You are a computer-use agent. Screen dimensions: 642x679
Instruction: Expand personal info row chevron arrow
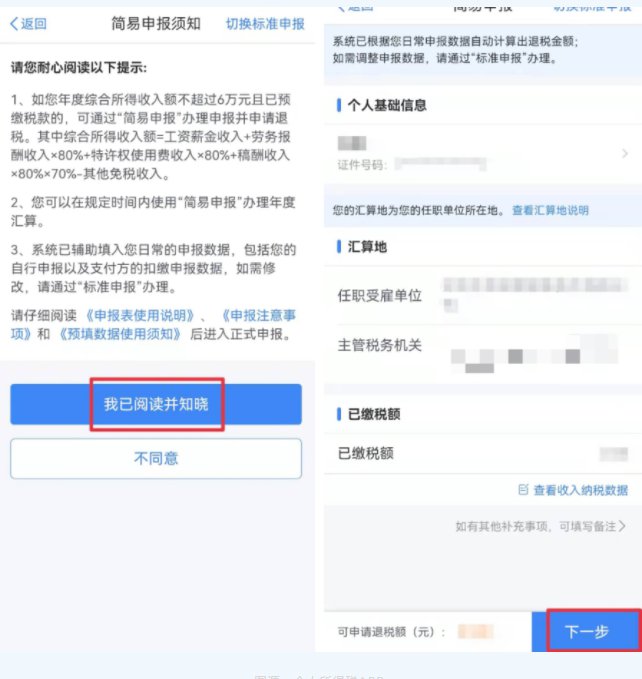point(625,153)
